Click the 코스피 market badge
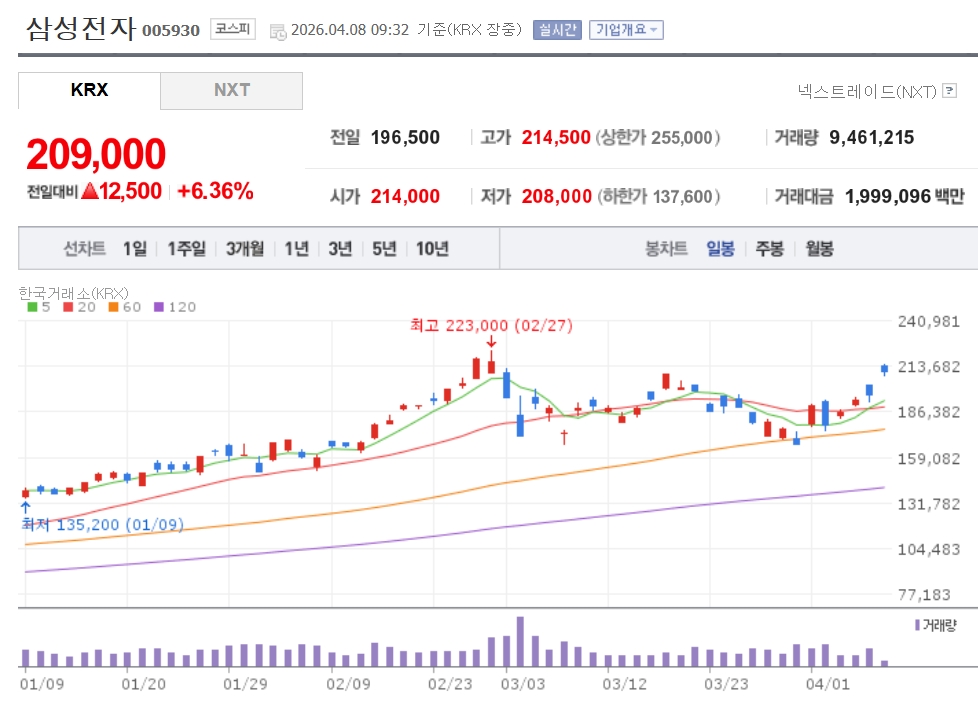The image size is (978, 710). coord(232,29)
